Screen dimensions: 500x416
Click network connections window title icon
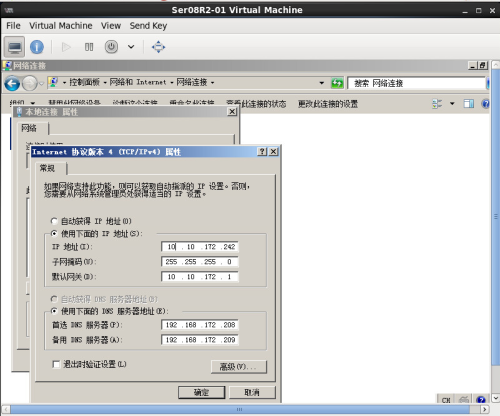[x=7, y=66]
